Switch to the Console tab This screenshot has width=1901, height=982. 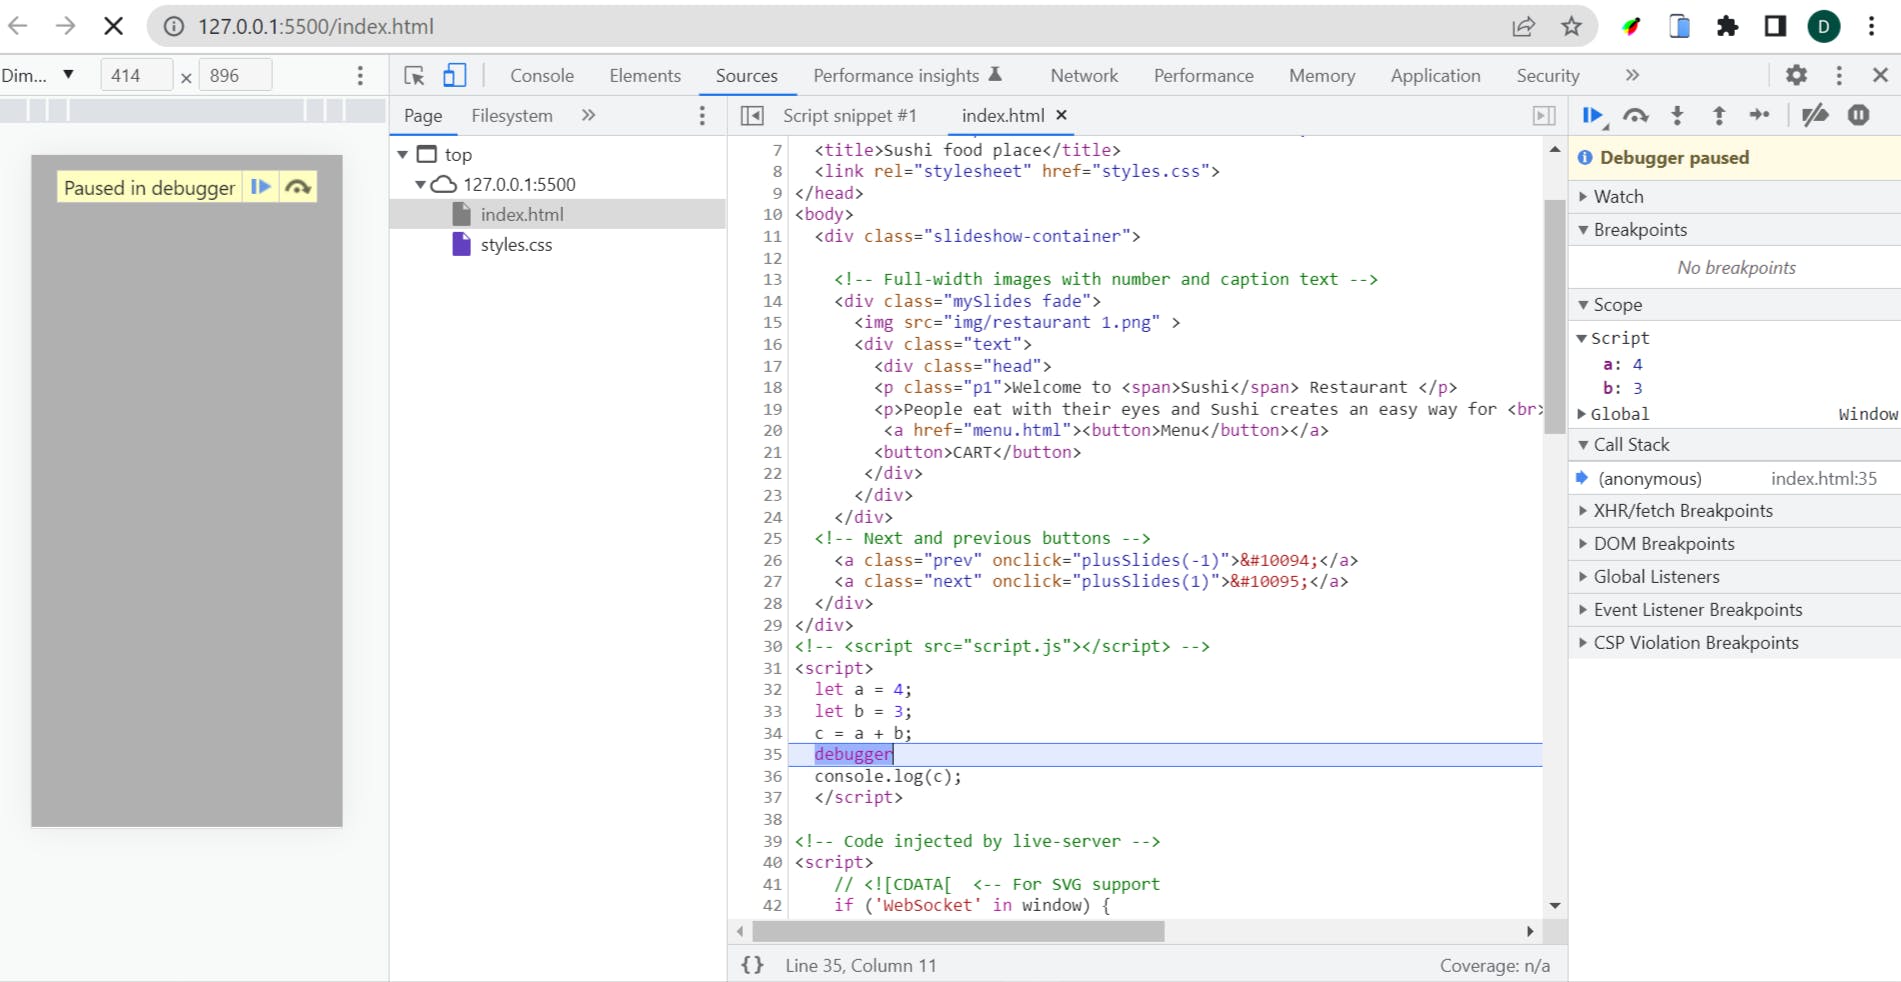pos(542,75)
